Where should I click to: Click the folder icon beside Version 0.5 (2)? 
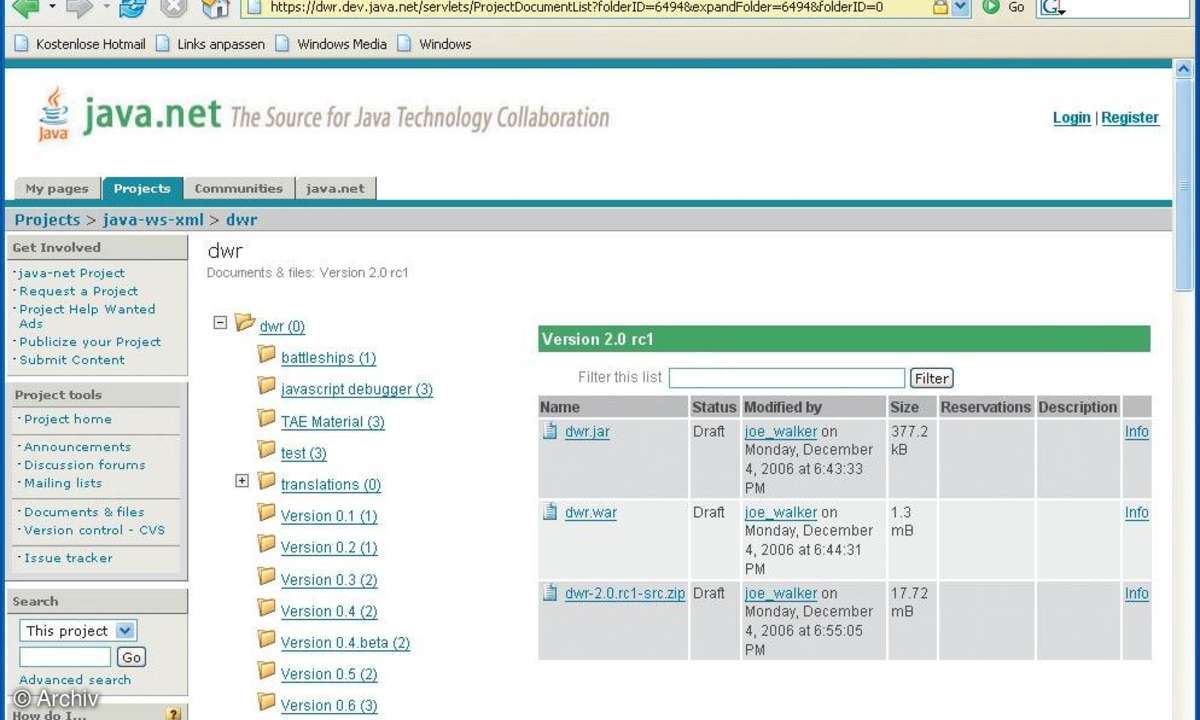point(266,670)
